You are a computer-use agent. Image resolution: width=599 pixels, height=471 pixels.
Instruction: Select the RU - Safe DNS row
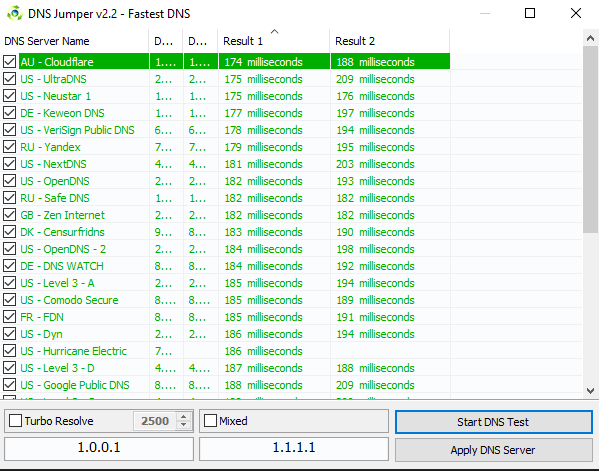pyautogui.click(x=226, y=197)
